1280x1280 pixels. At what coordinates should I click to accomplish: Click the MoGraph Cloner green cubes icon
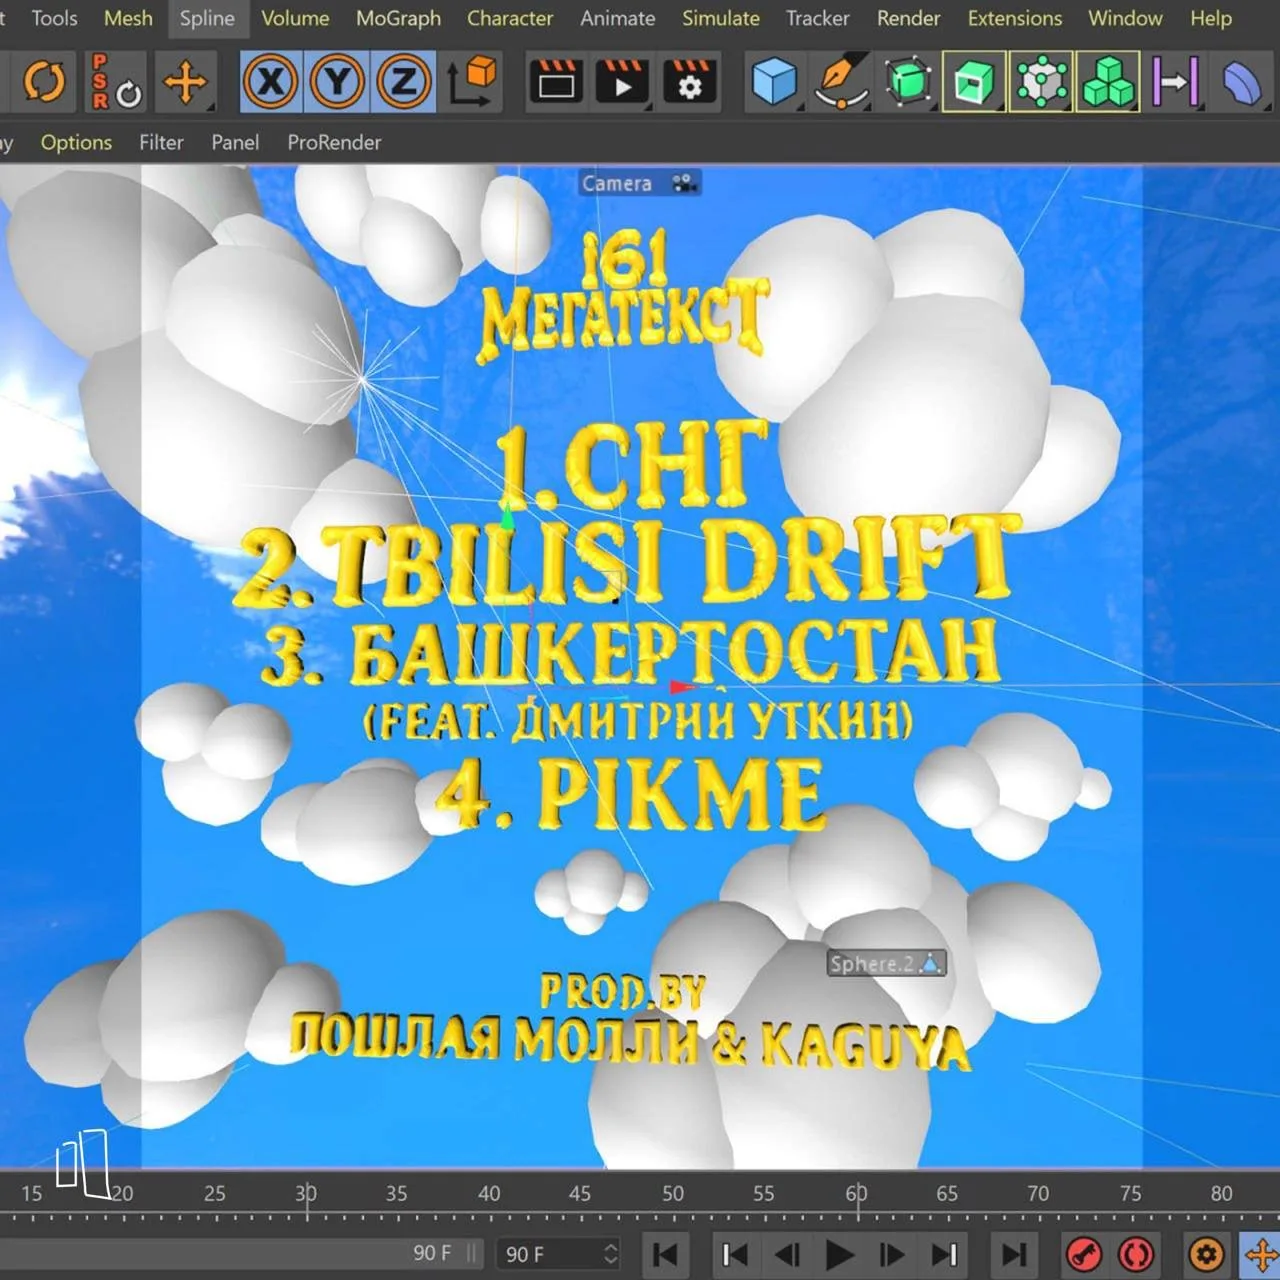coord(1108,82)
